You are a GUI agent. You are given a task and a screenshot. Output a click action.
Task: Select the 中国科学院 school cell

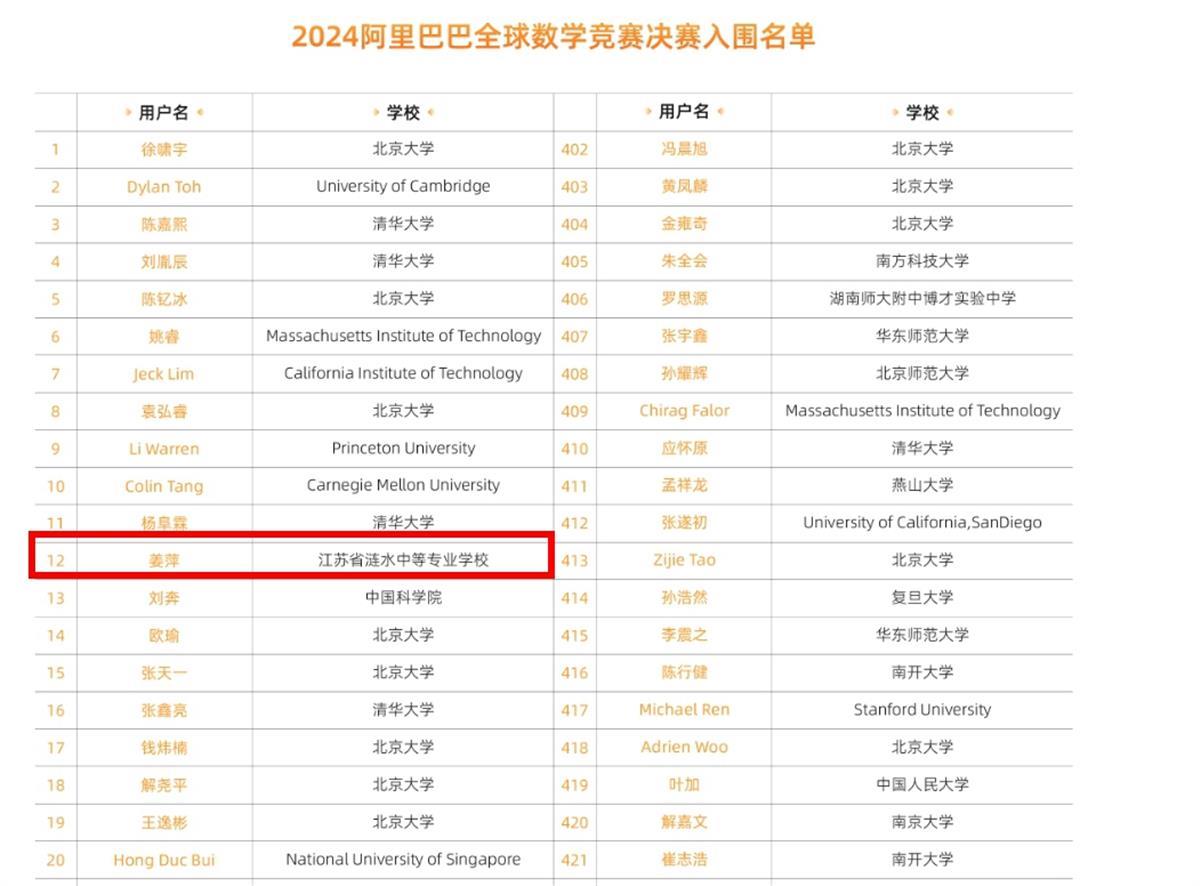click(403, 598)
